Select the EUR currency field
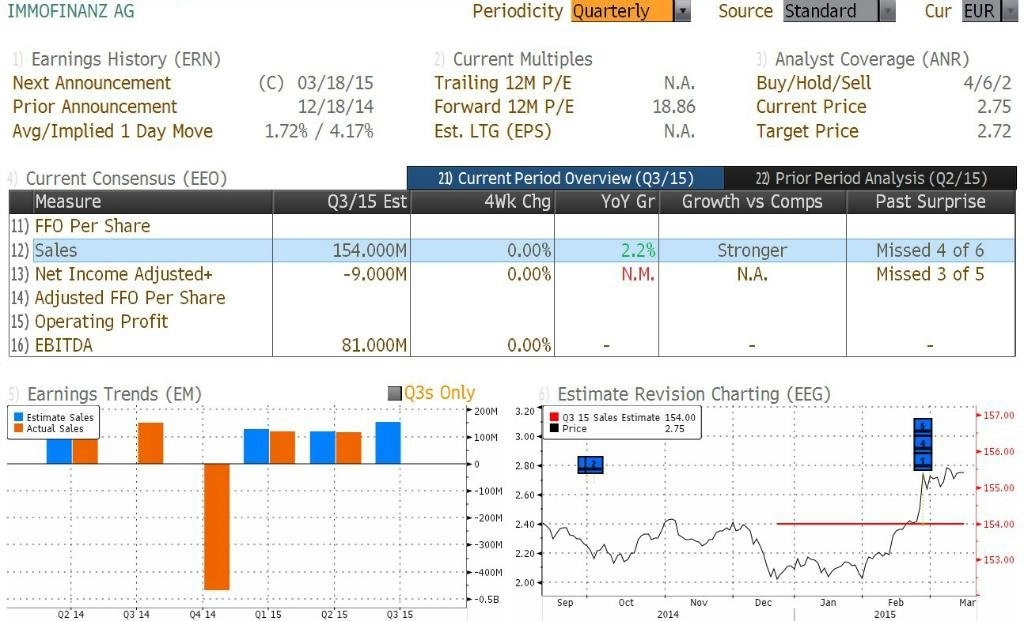Viewport: 1024px width, 621px height. click(981, 11)
